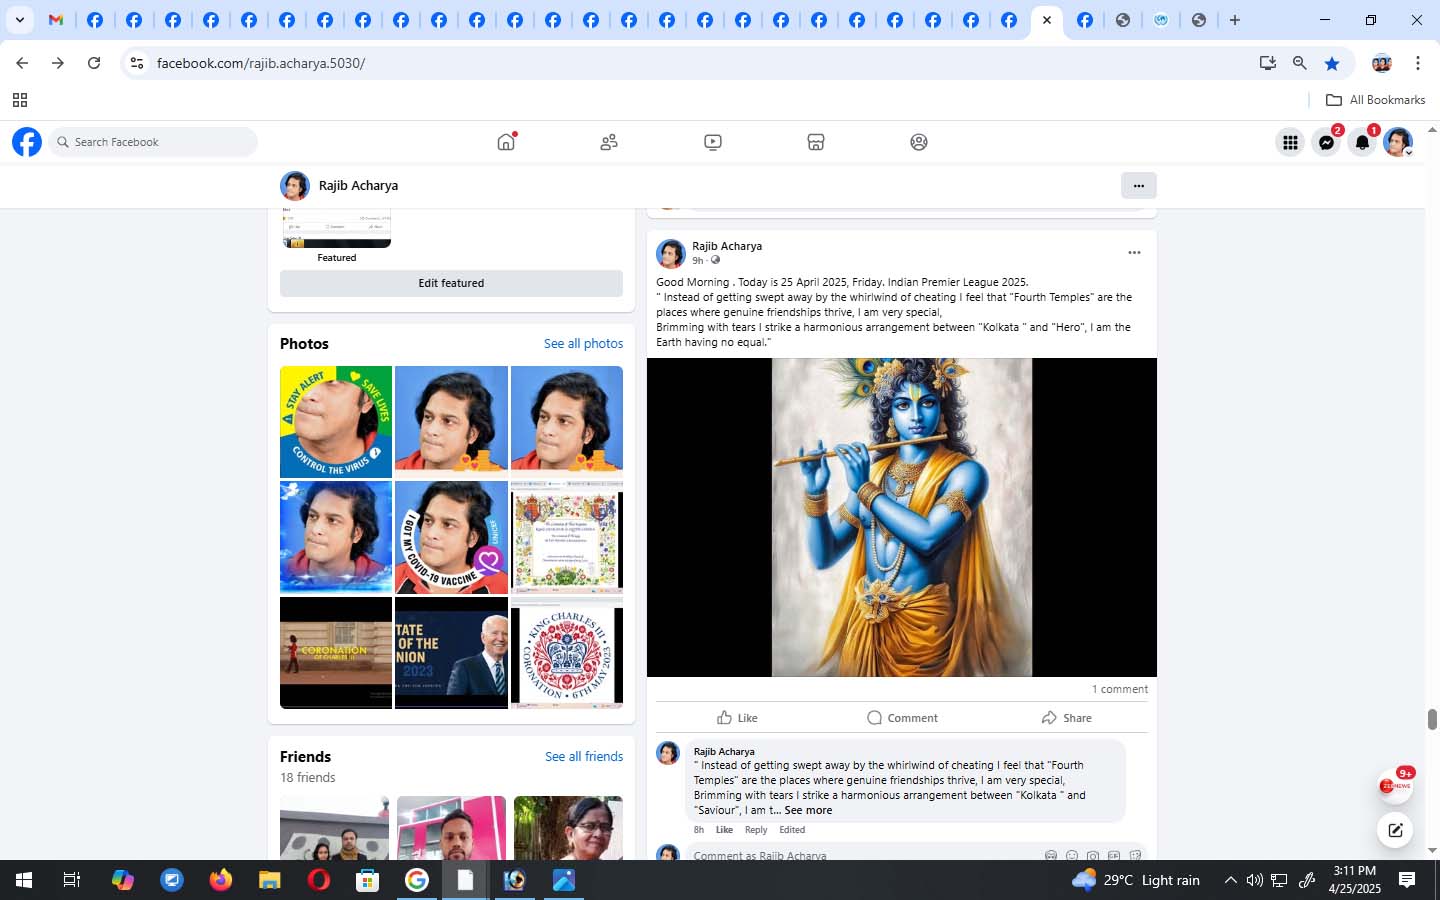Click the browser Back arrow

22,63
